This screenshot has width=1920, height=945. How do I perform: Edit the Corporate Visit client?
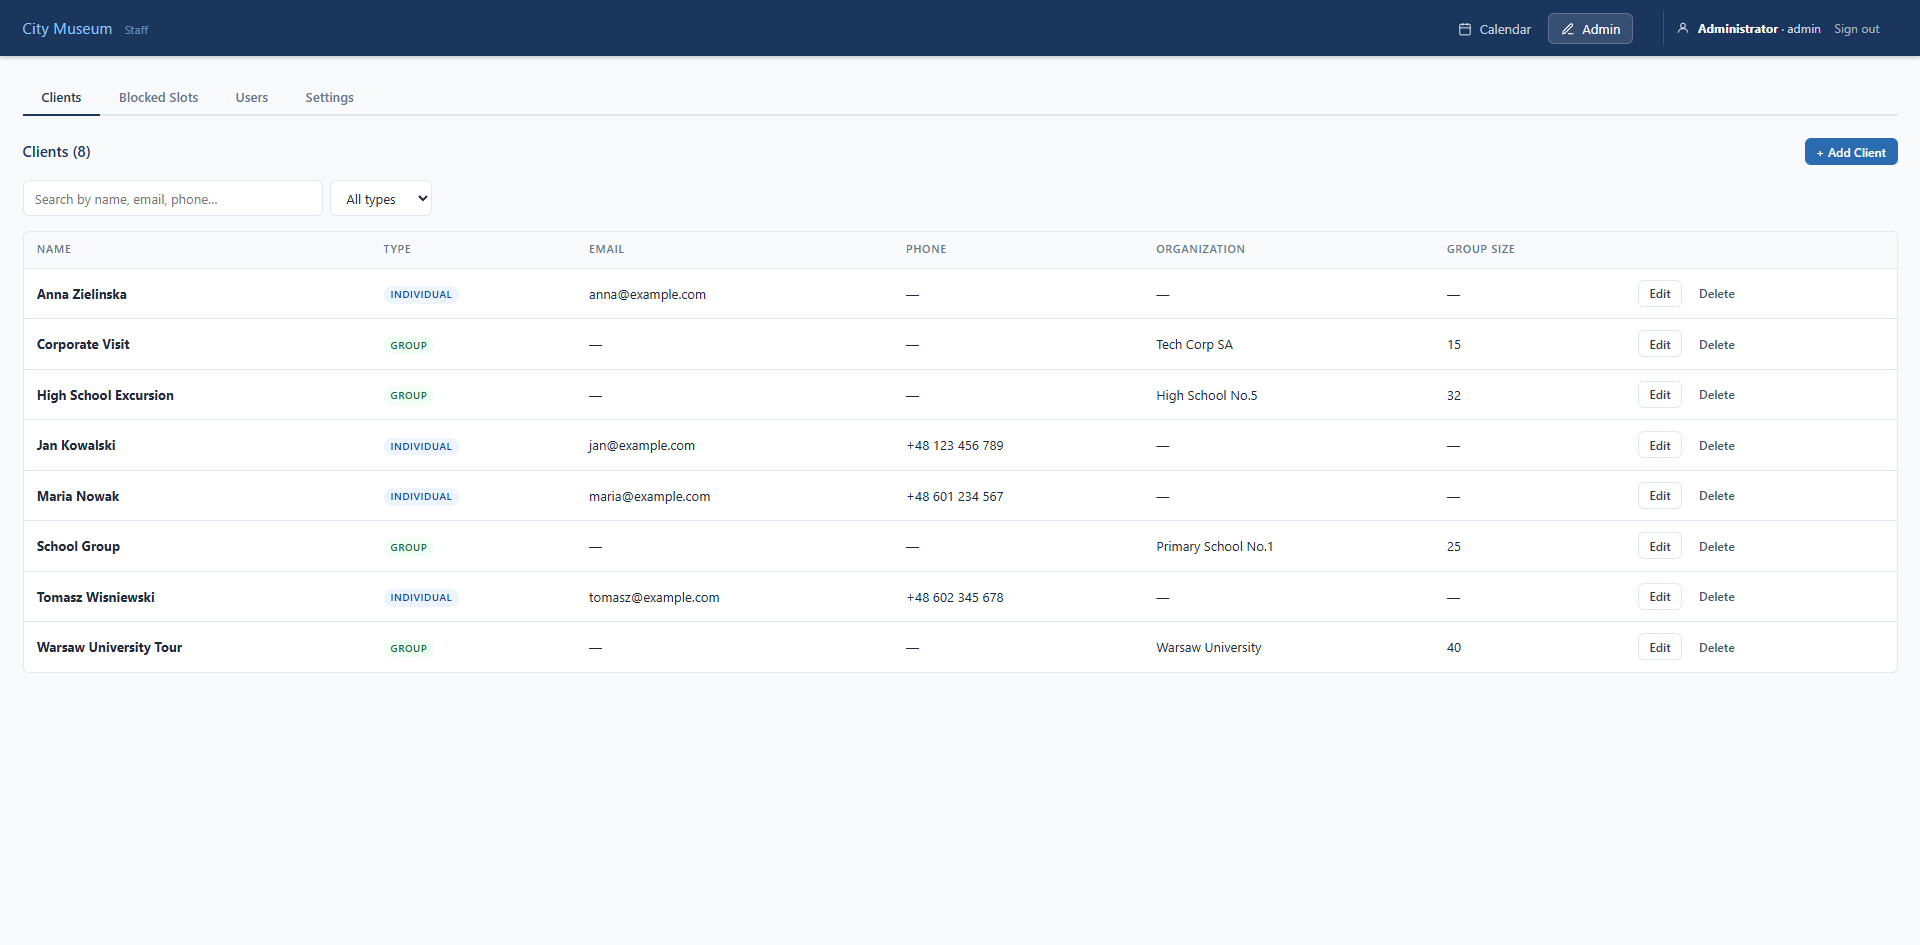tap(1660, 344)
